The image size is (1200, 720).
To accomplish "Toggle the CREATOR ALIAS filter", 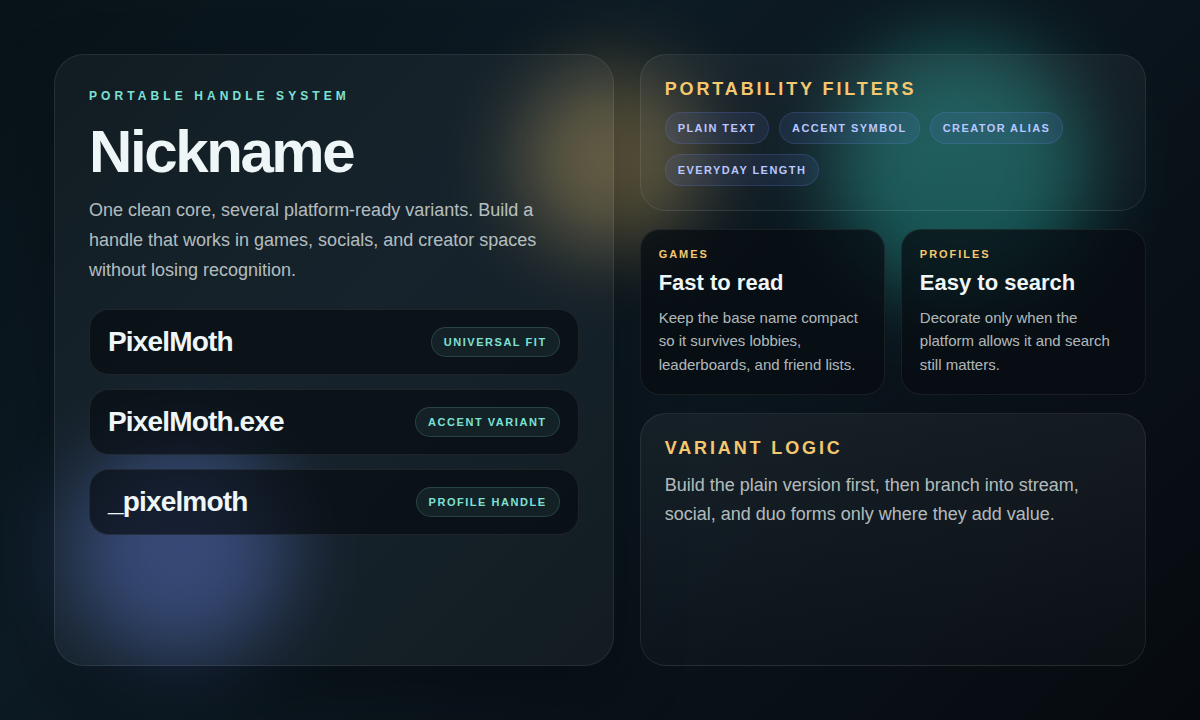I will pos(995,127).
